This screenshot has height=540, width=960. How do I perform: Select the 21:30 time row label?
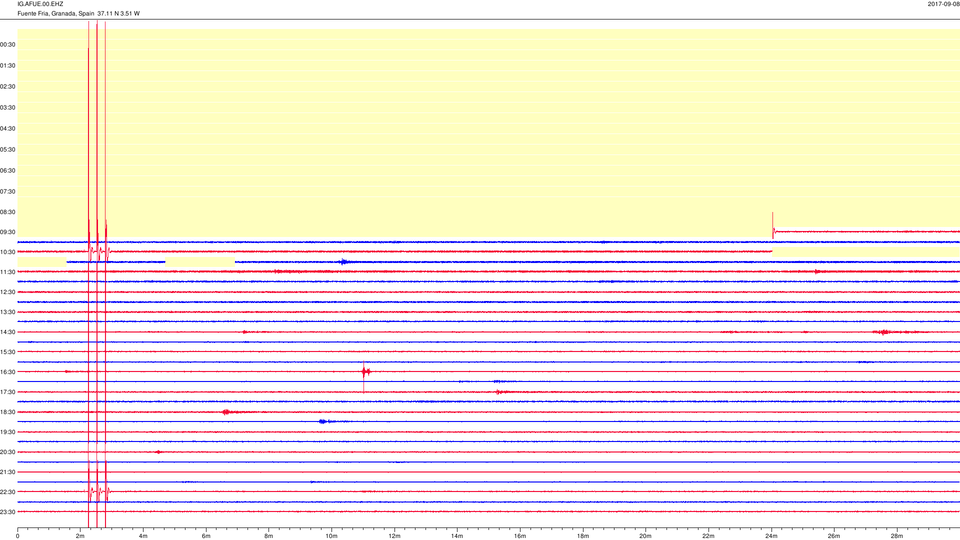click(x=8, y=472)
